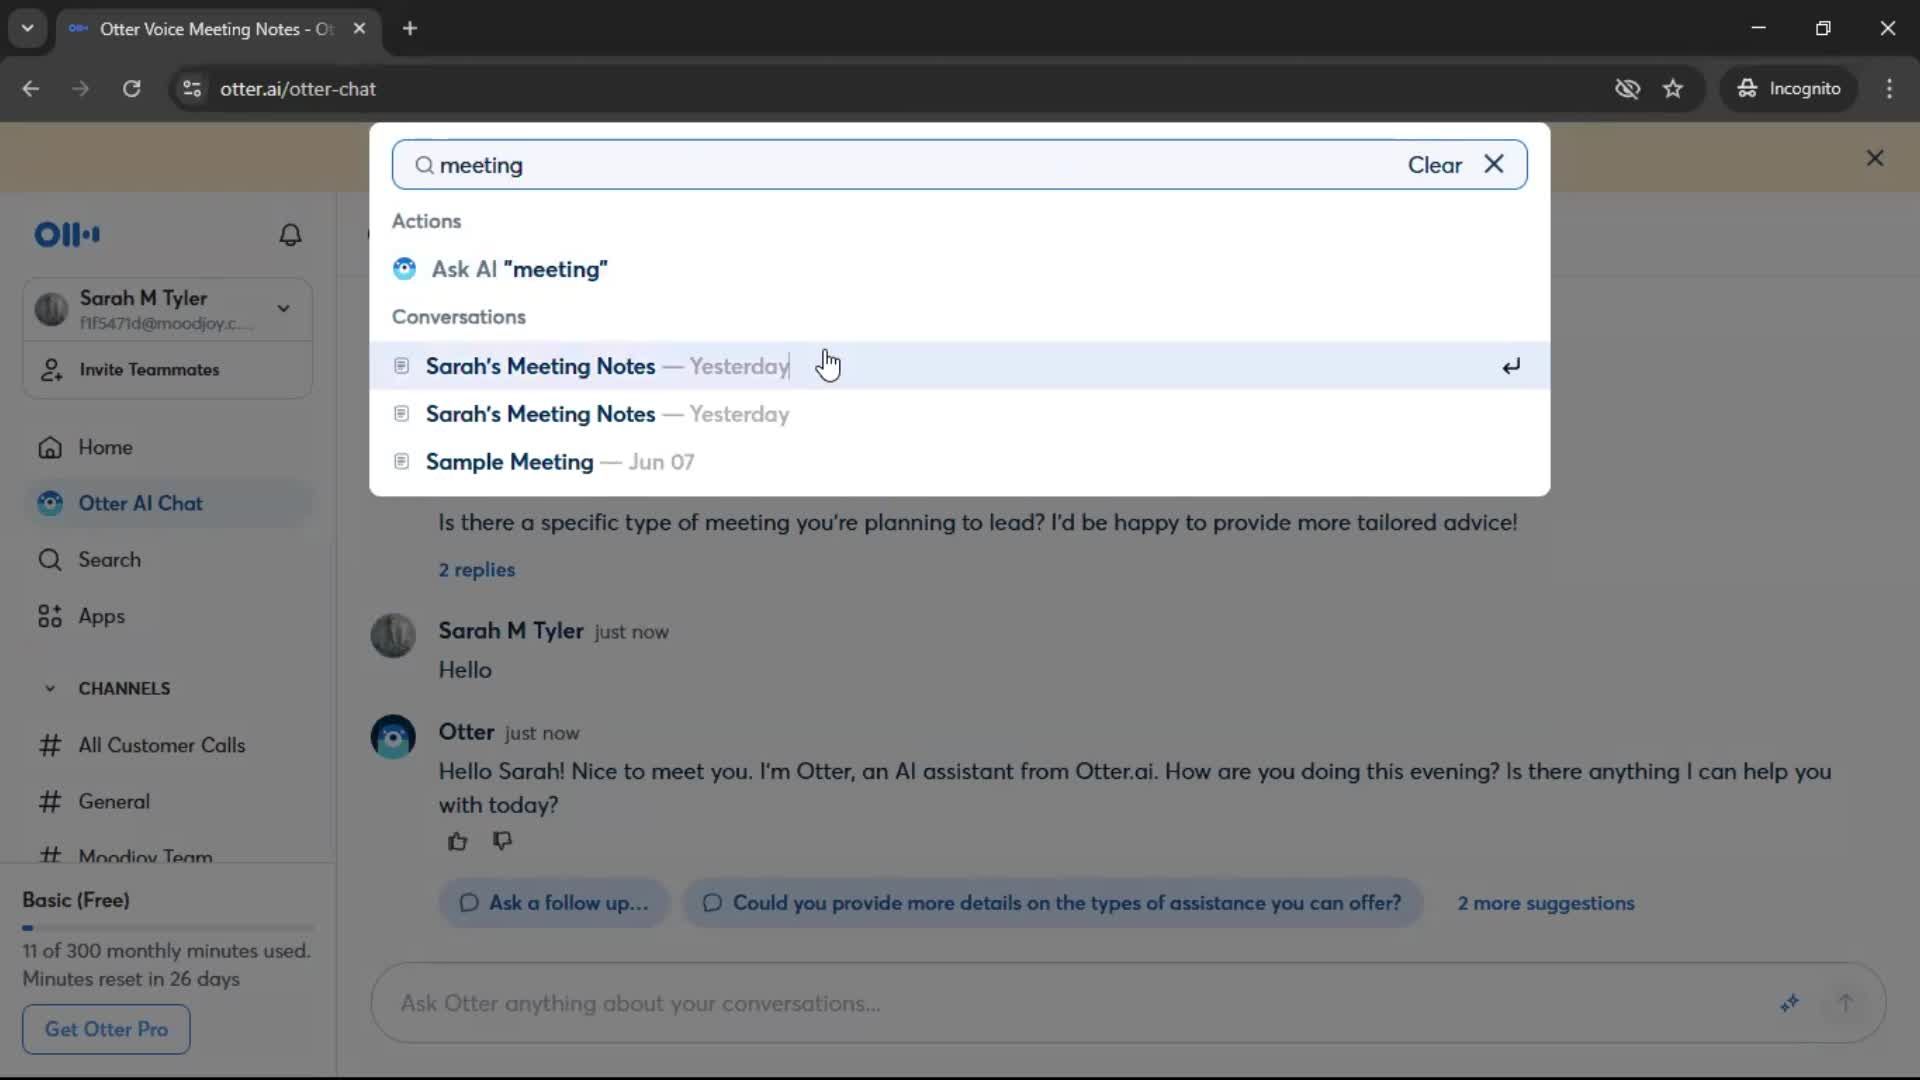Close the search overlay with X icon
1920x1080 pixels.
[x=1494, y=164]
